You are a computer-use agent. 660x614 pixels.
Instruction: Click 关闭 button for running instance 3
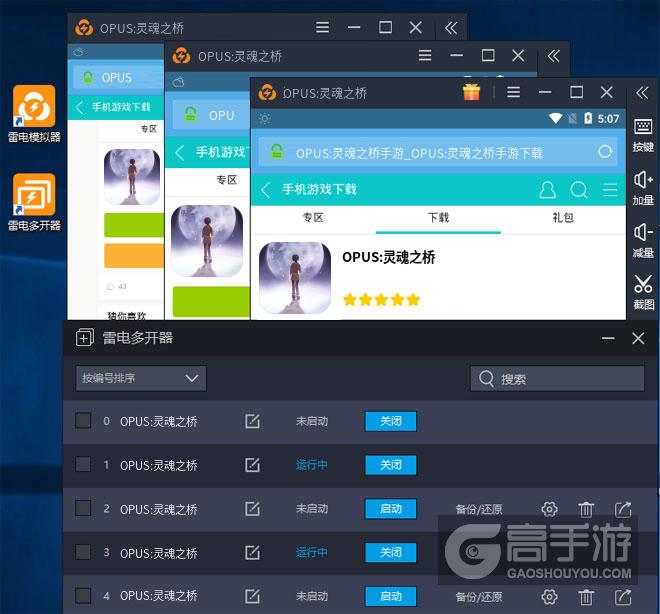[x=391, y=553]
